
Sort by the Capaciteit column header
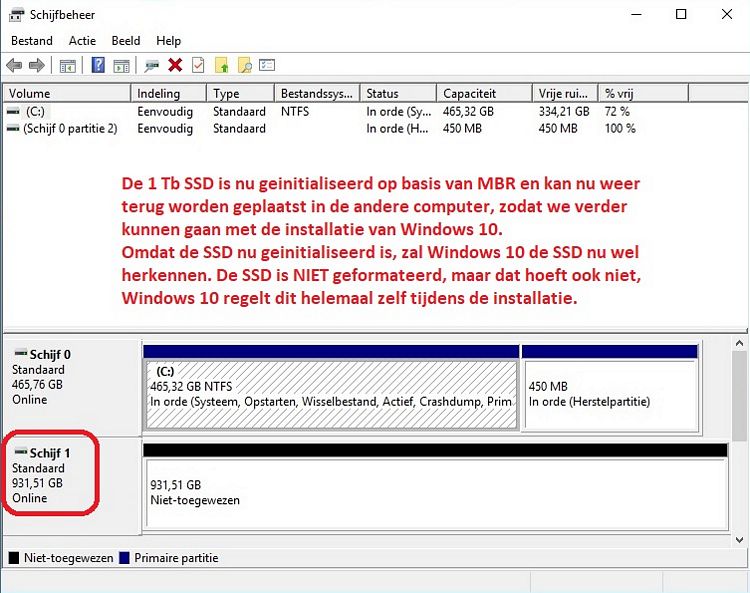click(x=485, y=93)
